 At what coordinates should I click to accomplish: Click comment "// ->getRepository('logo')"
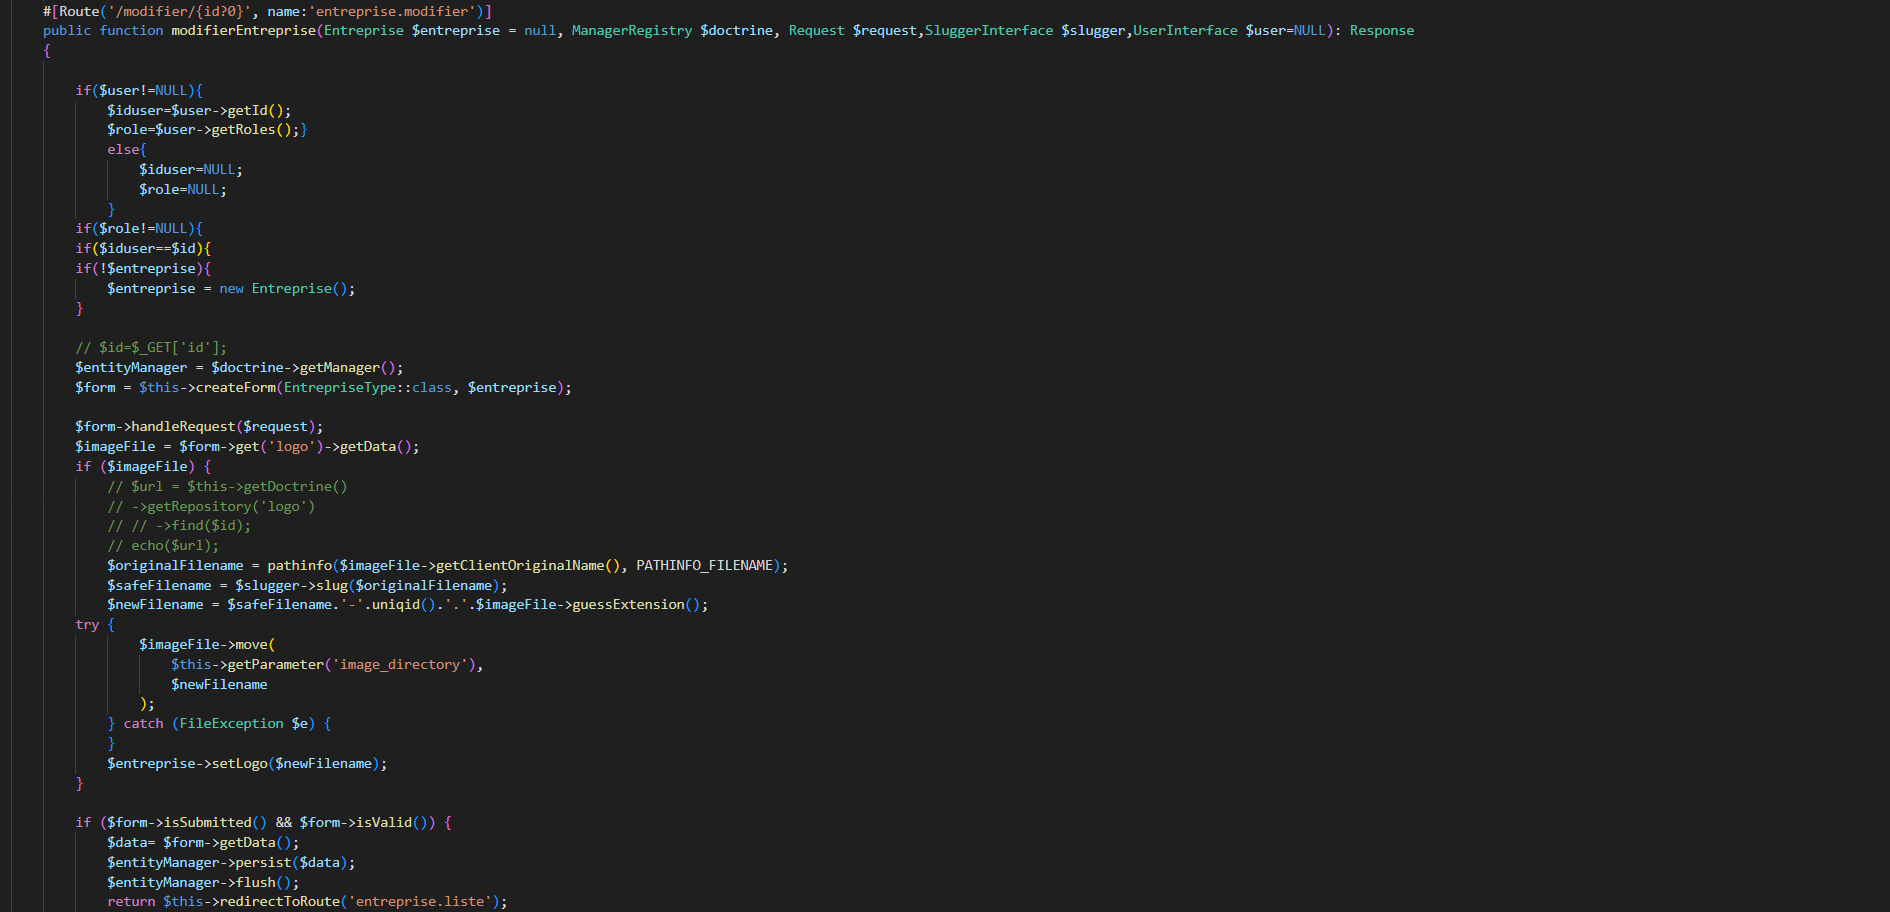point(211,507)
